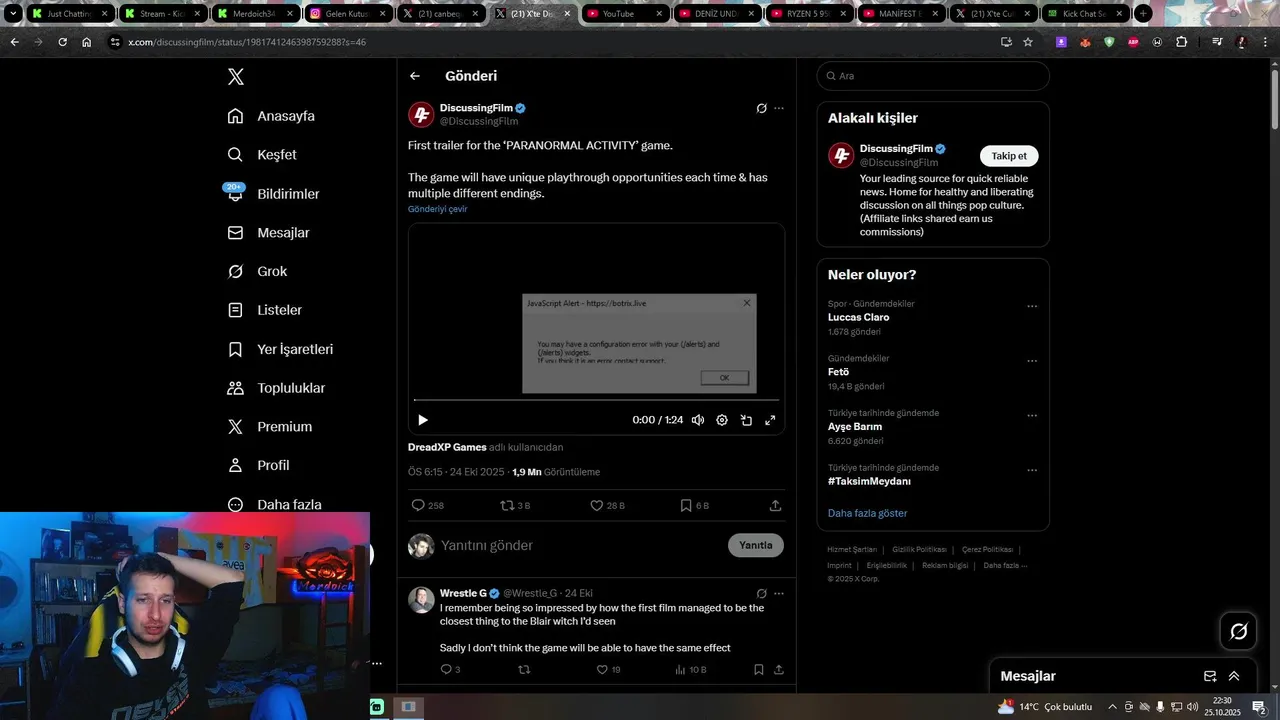Expand footer Daha fazla links

[1004, 565]
